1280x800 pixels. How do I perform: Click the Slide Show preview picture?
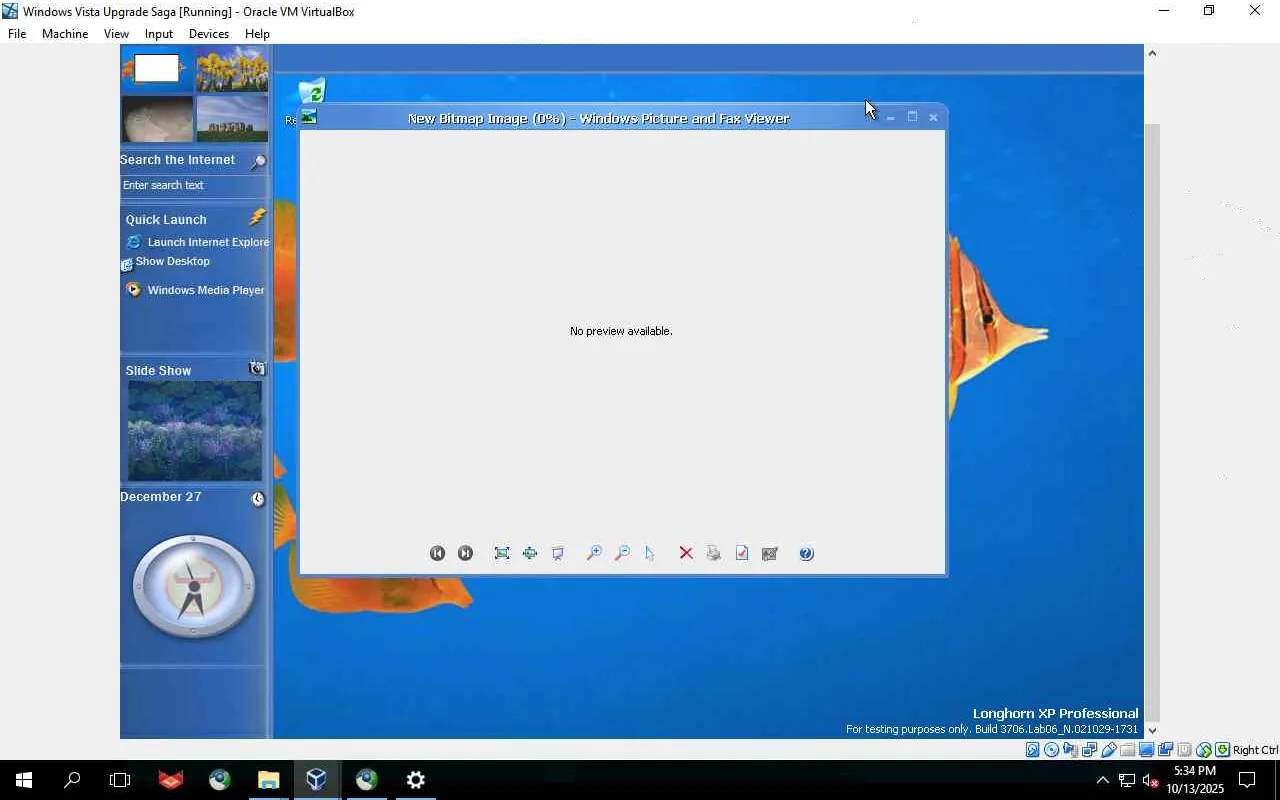195,431
